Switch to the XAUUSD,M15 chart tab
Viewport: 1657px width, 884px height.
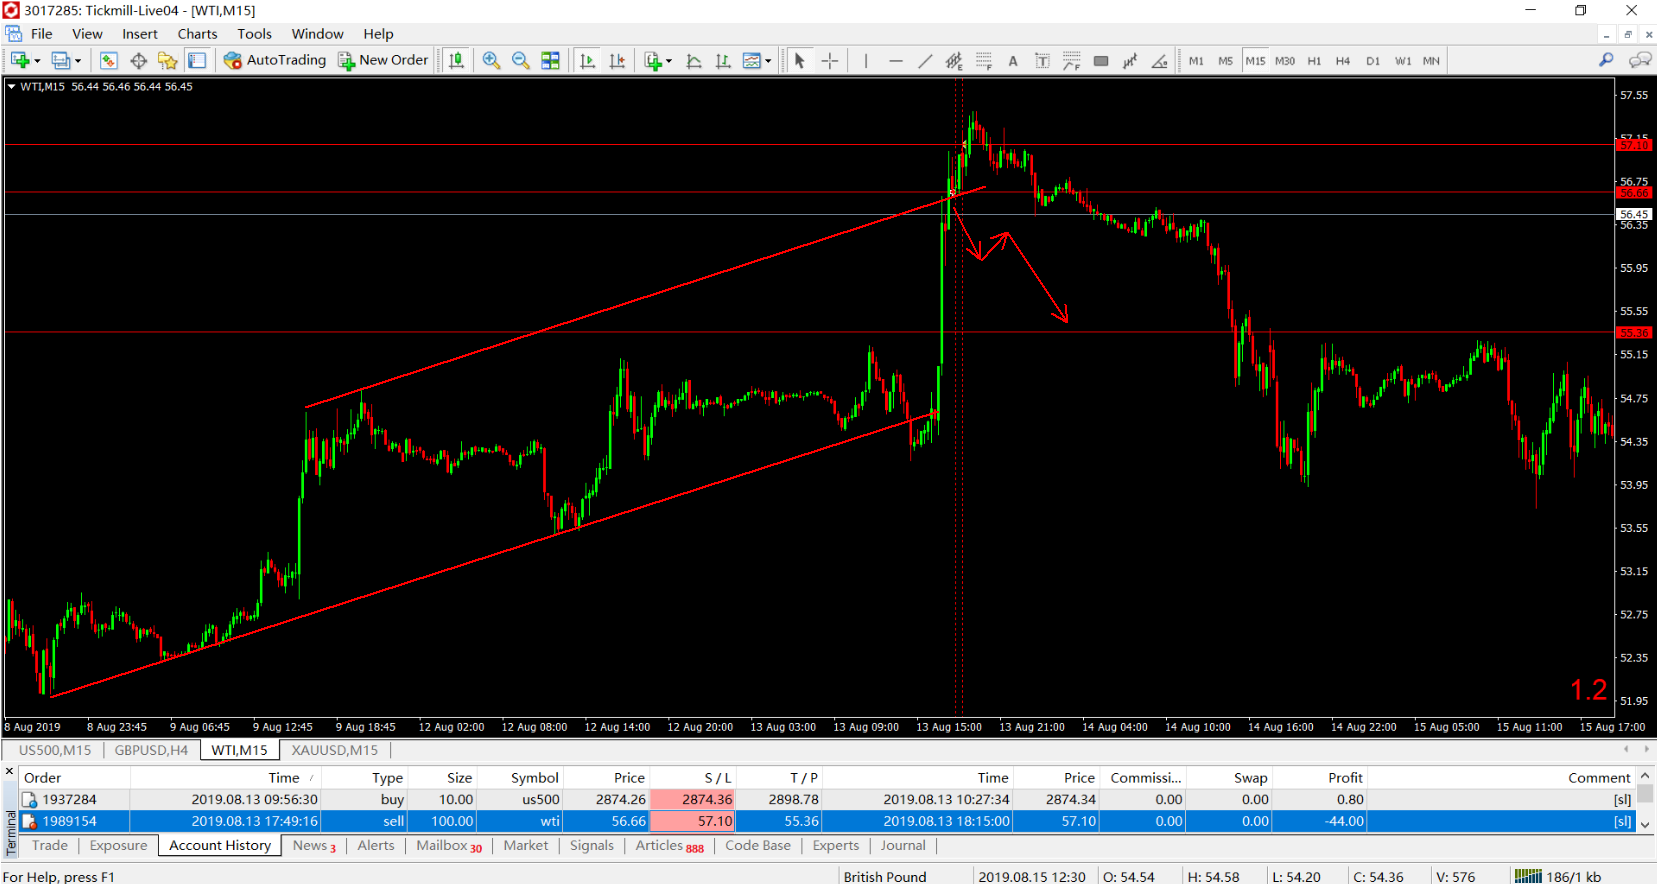click(x=335, y=750)
